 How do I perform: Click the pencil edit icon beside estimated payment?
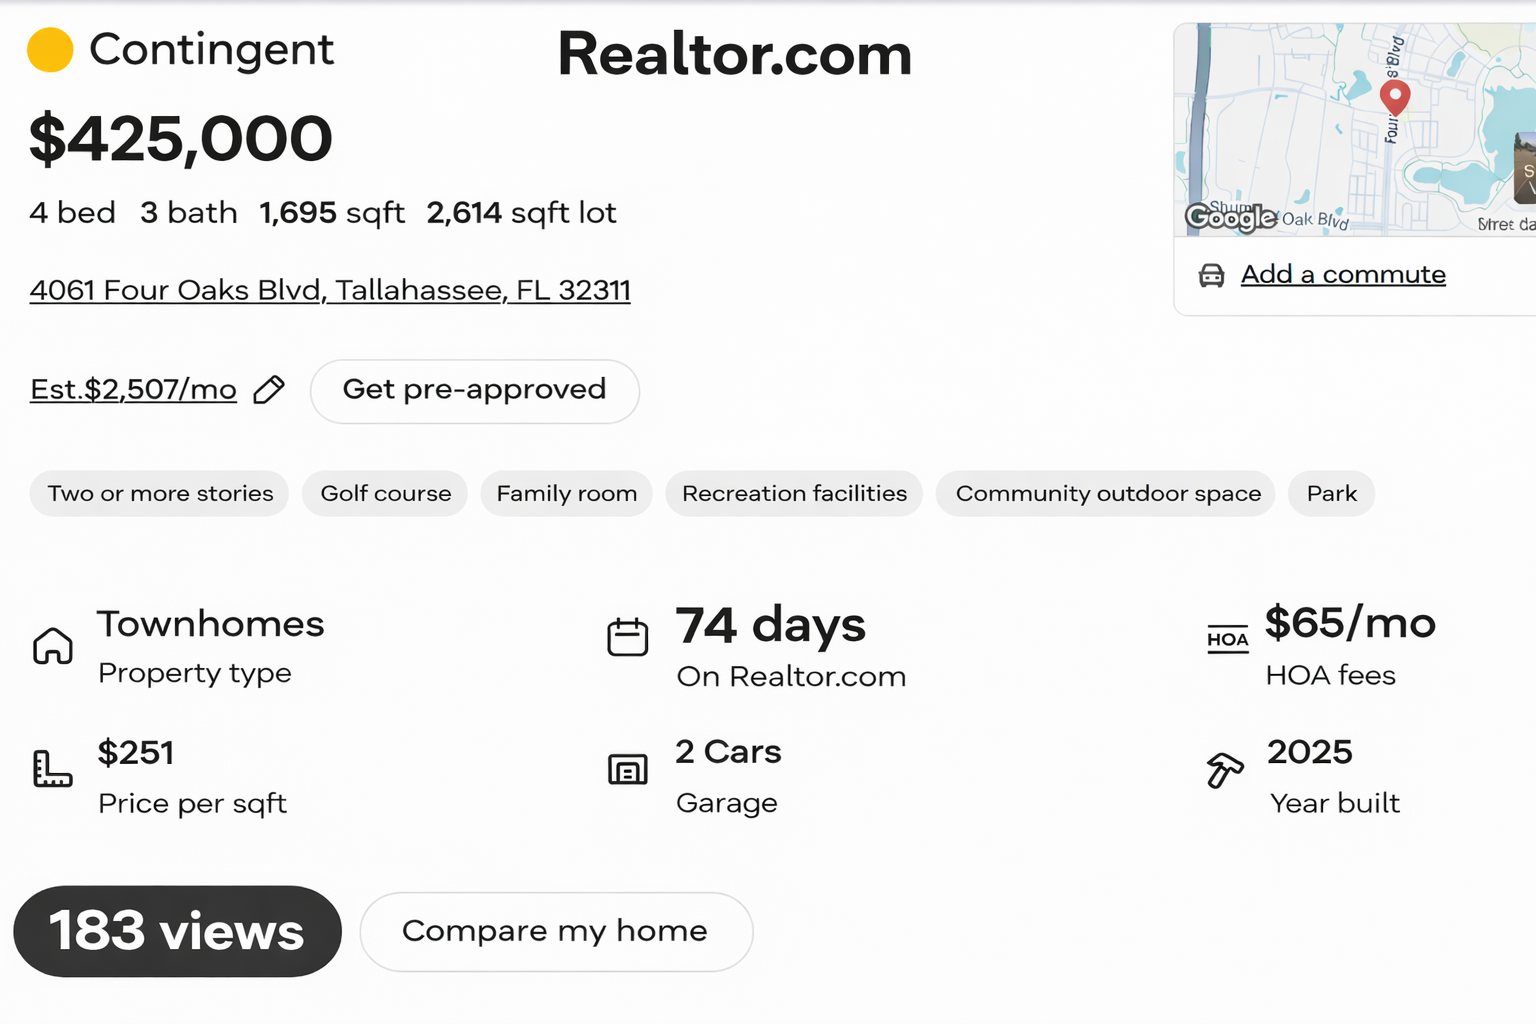click(x=269, y=390)
